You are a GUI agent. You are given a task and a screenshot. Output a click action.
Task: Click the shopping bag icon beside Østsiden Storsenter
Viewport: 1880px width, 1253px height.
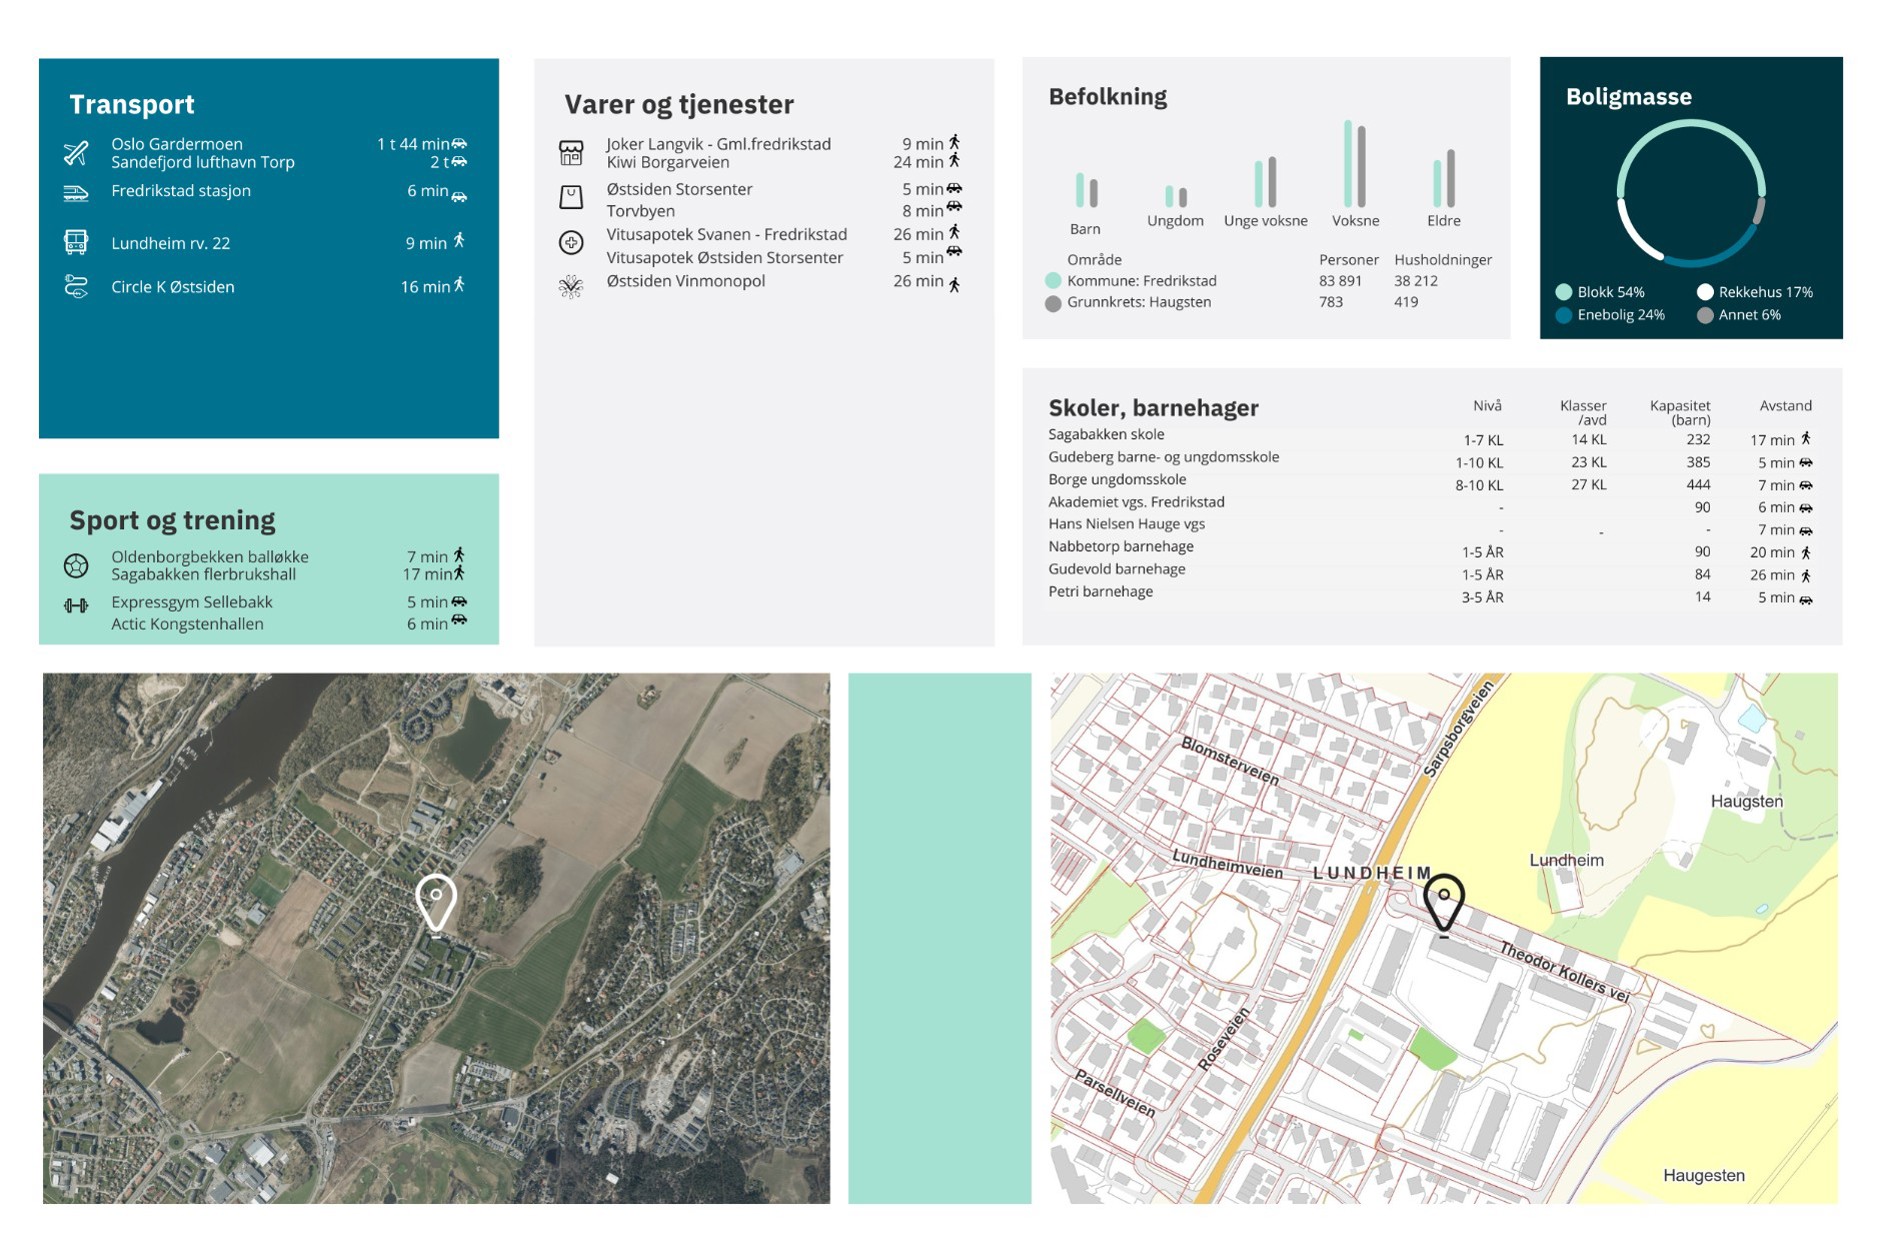point(571,197)
